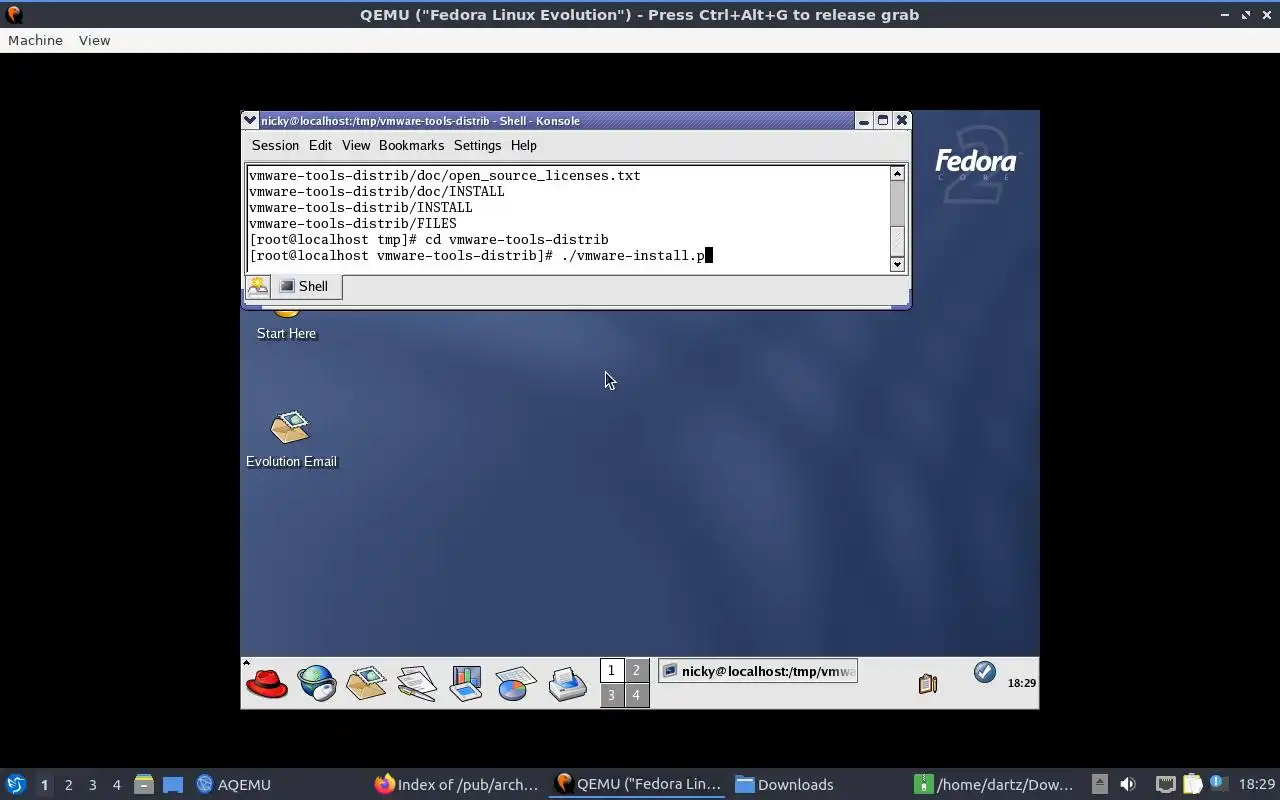Switch to host desktop 3

[x=92, y=785]
